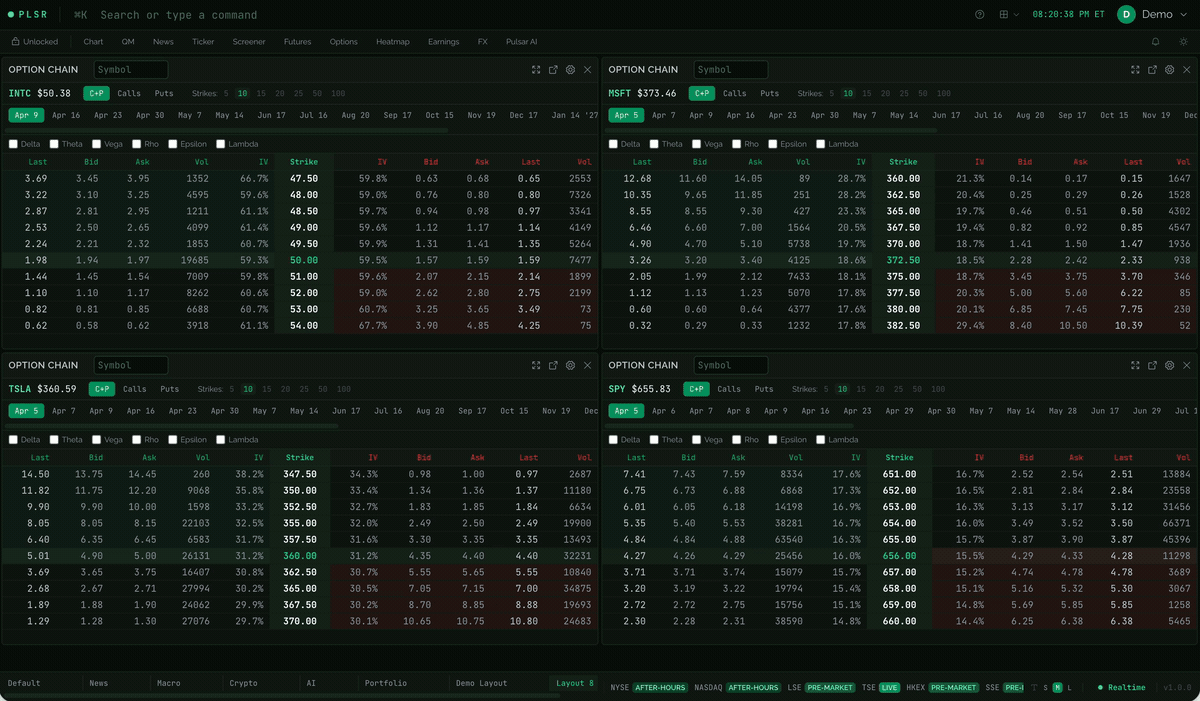Close the TSLA option chain panel
The width and height of the screenshot is (1200, 701).
tap(587, 366)
